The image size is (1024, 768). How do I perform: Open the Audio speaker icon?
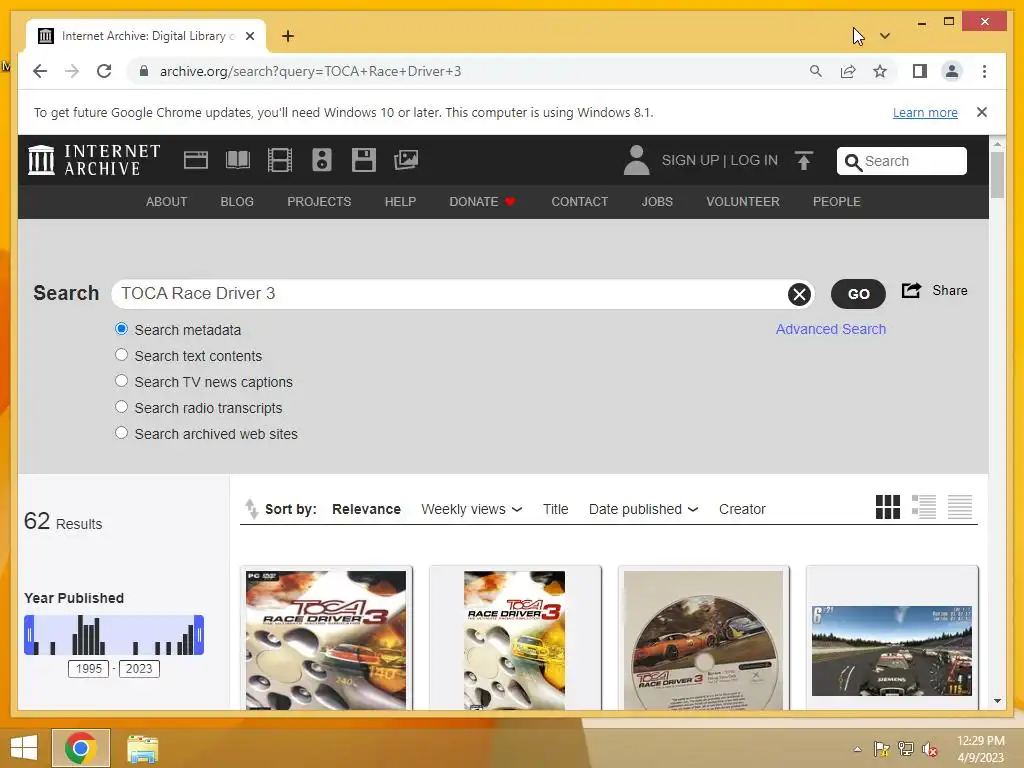pos(321,160)
